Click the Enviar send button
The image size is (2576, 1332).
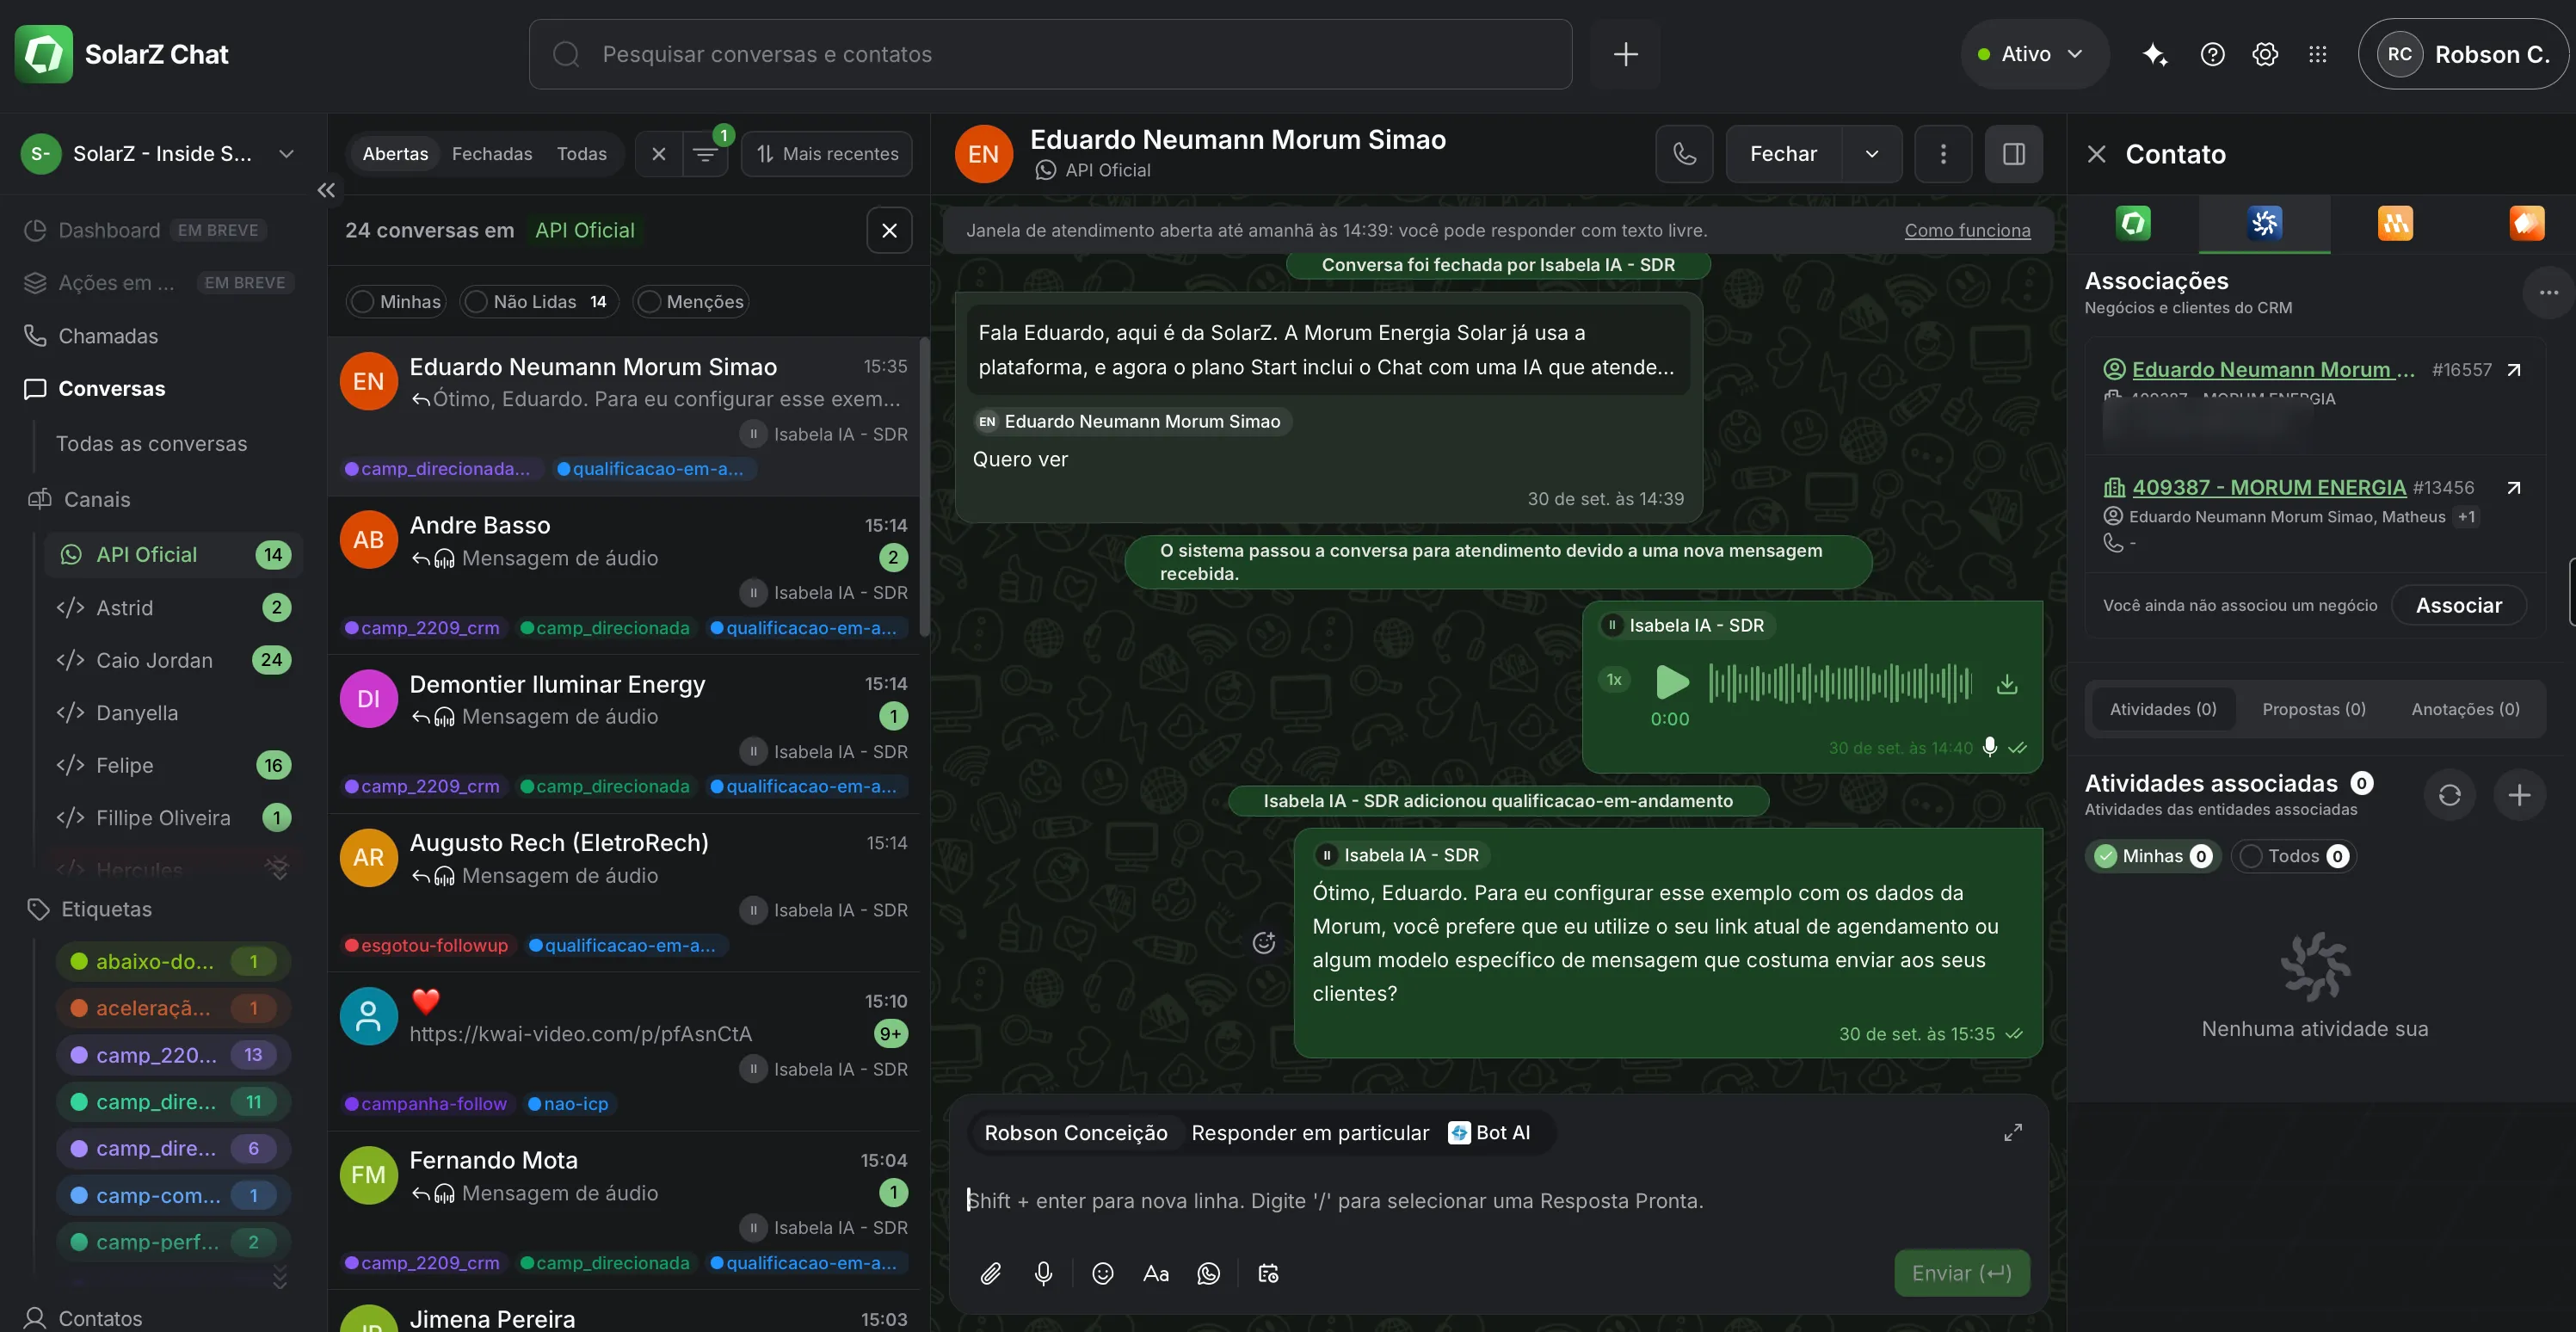[1961, 1273]
